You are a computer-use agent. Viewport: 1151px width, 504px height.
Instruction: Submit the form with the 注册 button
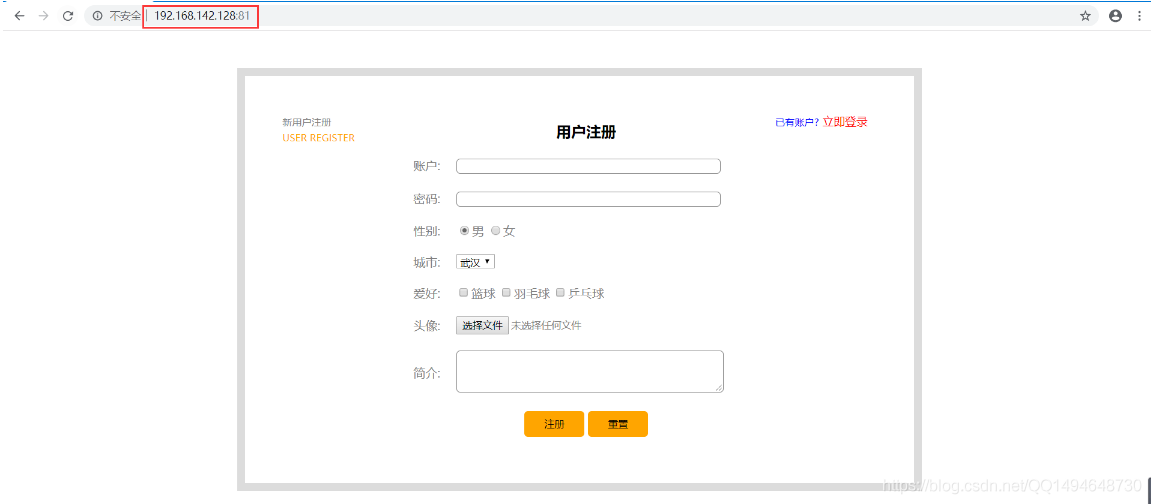[554, 424]
